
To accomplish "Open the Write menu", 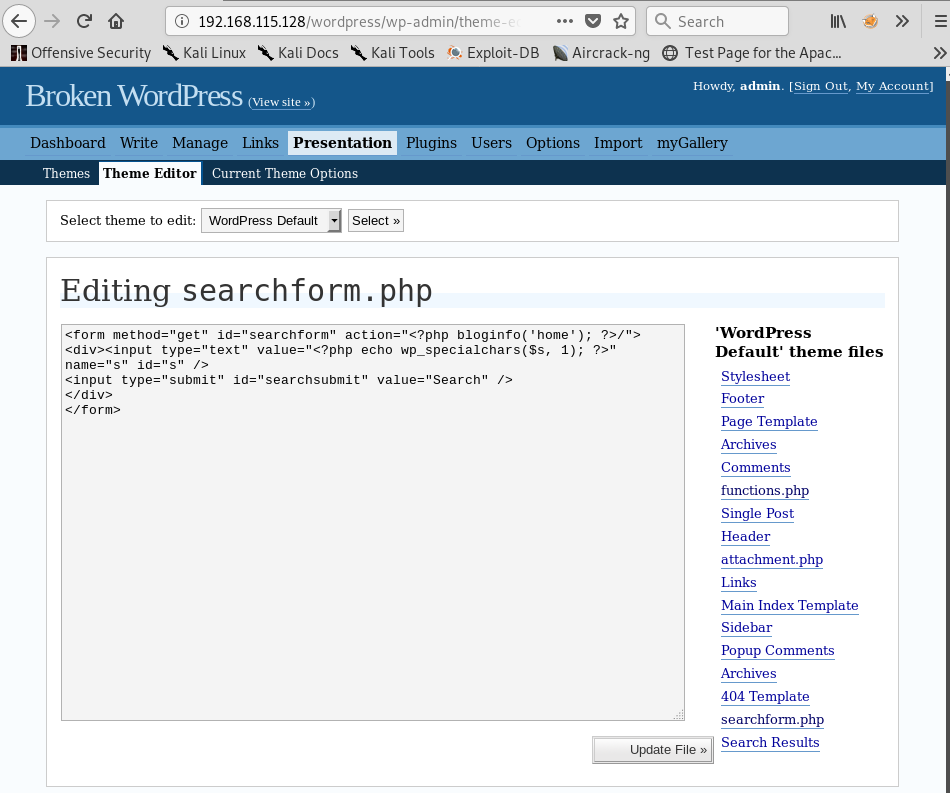I will [139, 143].
